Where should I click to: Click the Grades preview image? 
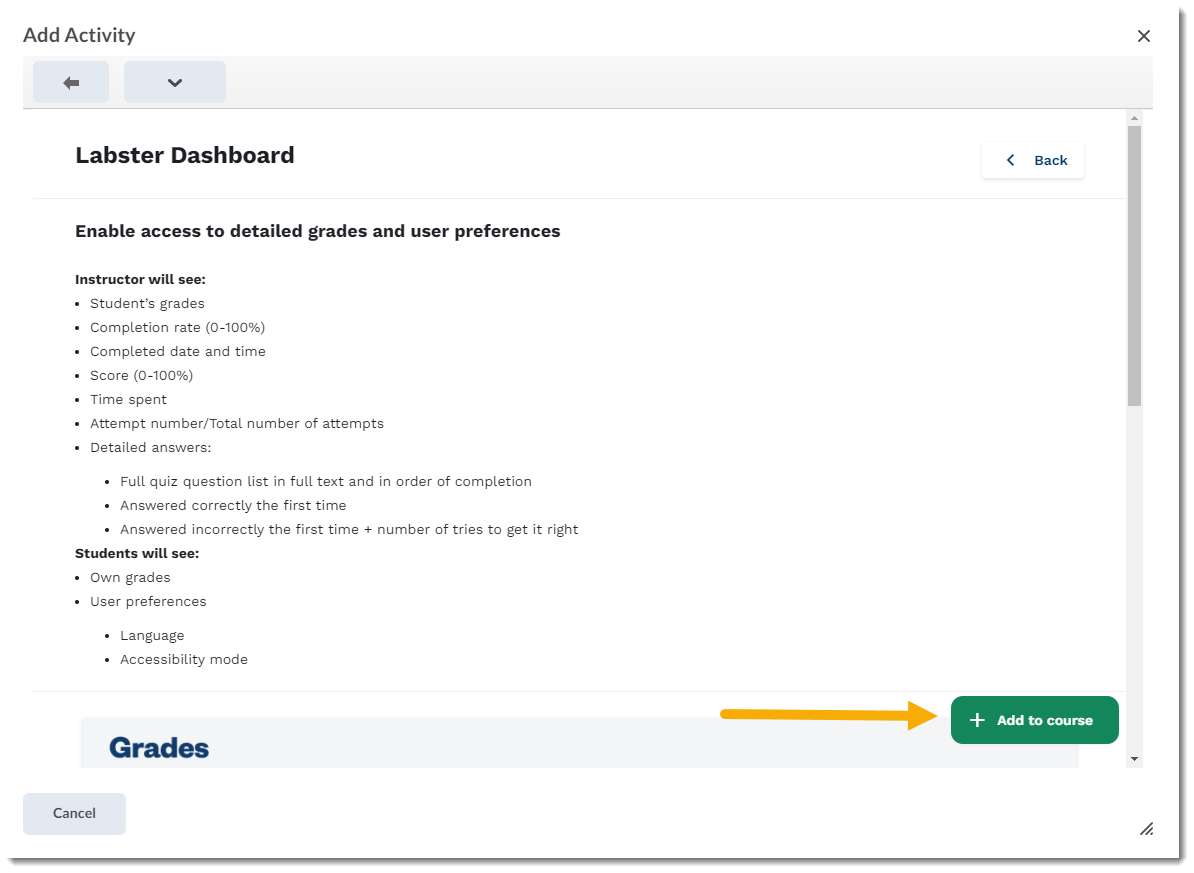(579, 743)
